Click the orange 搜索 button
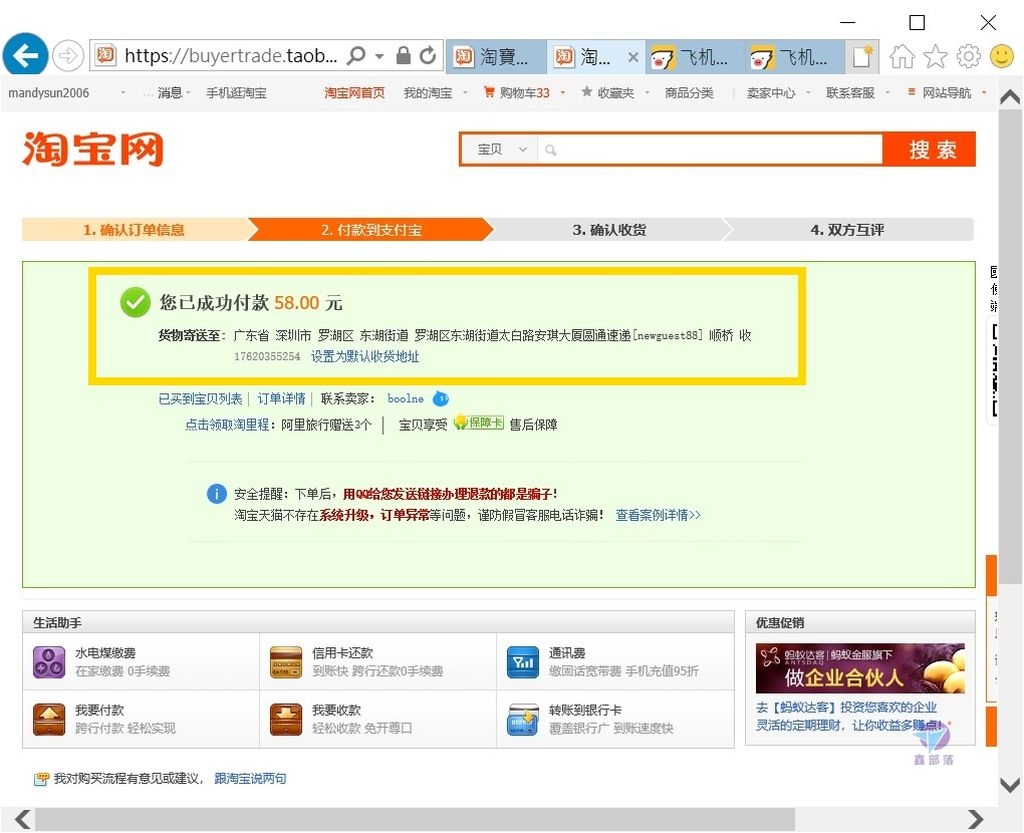The height and width of the screenshot is (833, 1024). coord(930,149)
